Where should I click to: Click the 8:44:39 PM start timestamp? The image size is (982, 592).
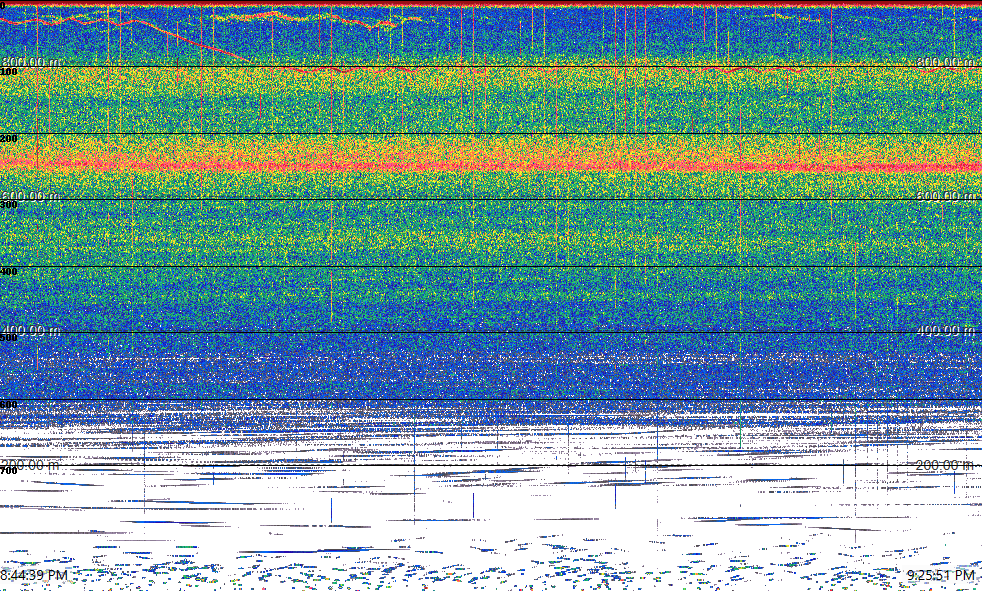tap(34, 575)
